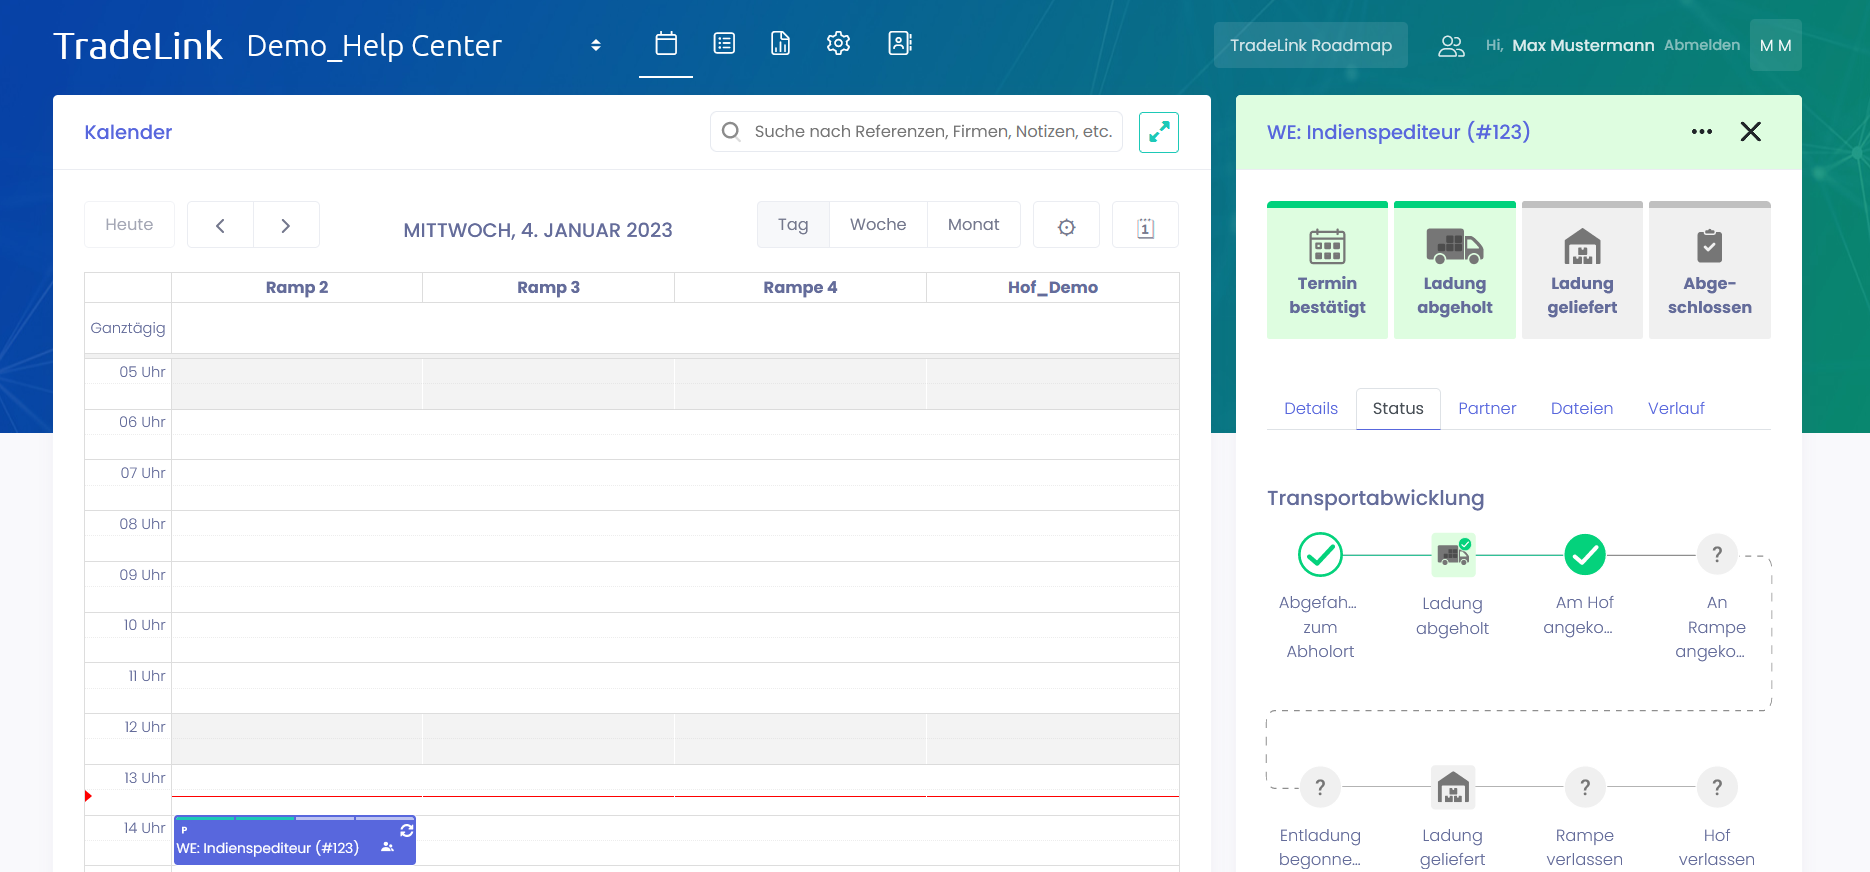Screen dimensions: 1870x872
Task: Switch to the Verlauf tab
Action: (1675, 409)
